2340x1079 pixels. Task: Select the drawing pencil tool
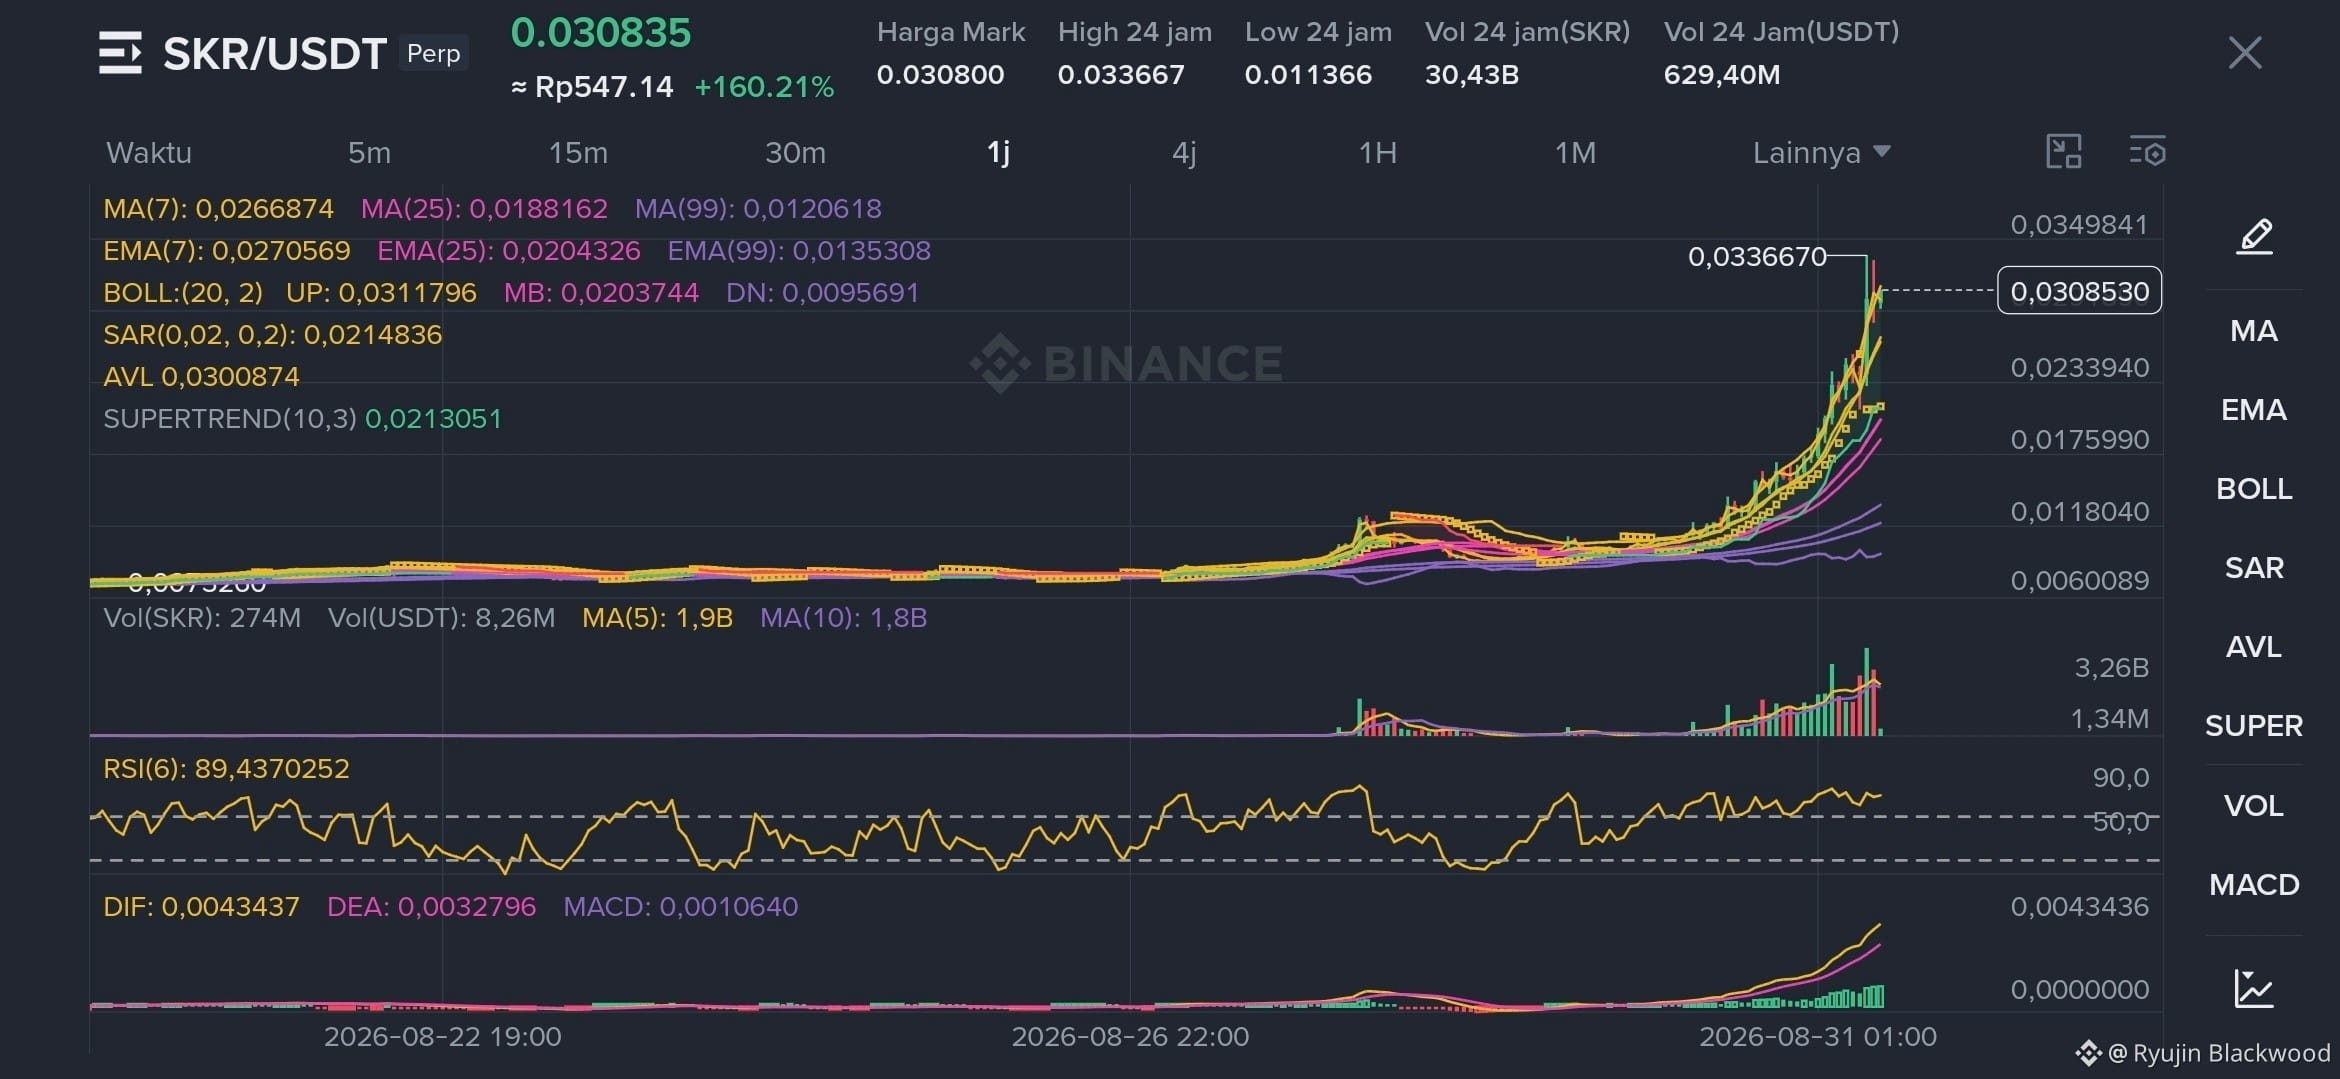2254,236
